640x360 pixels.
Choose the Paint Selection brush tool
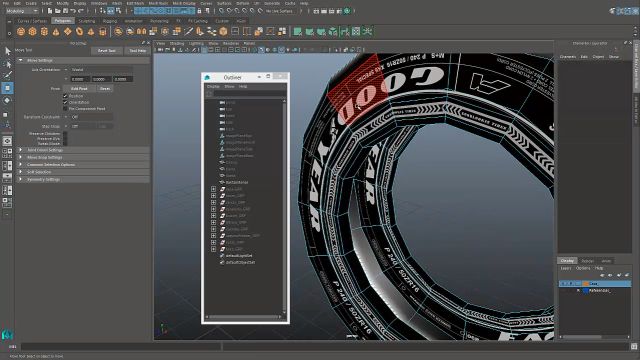pyautogui.click(x=7, y=75)
